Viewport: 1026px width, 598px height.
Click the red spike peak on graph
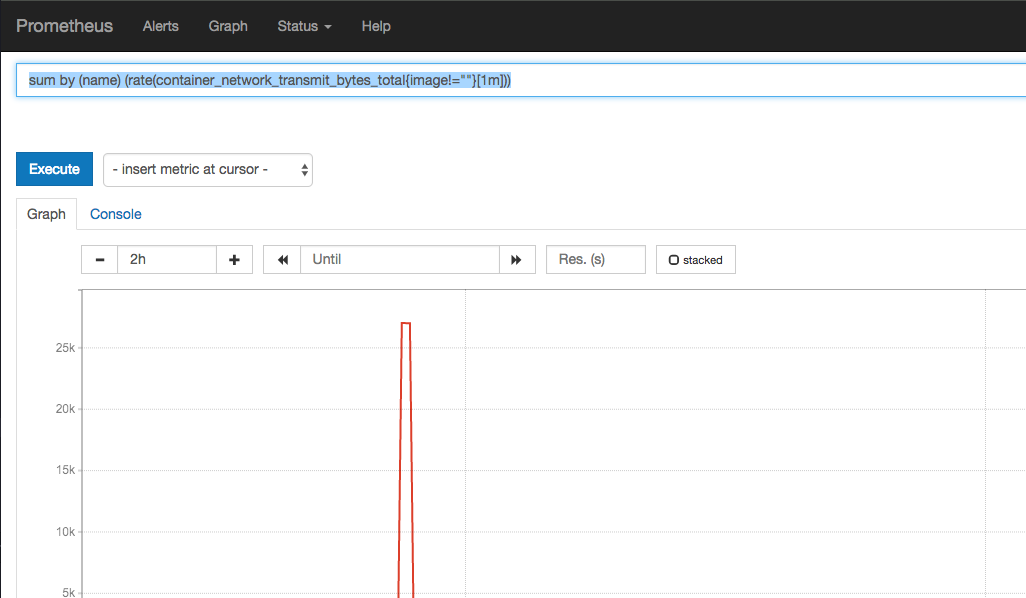click(406, 324)
